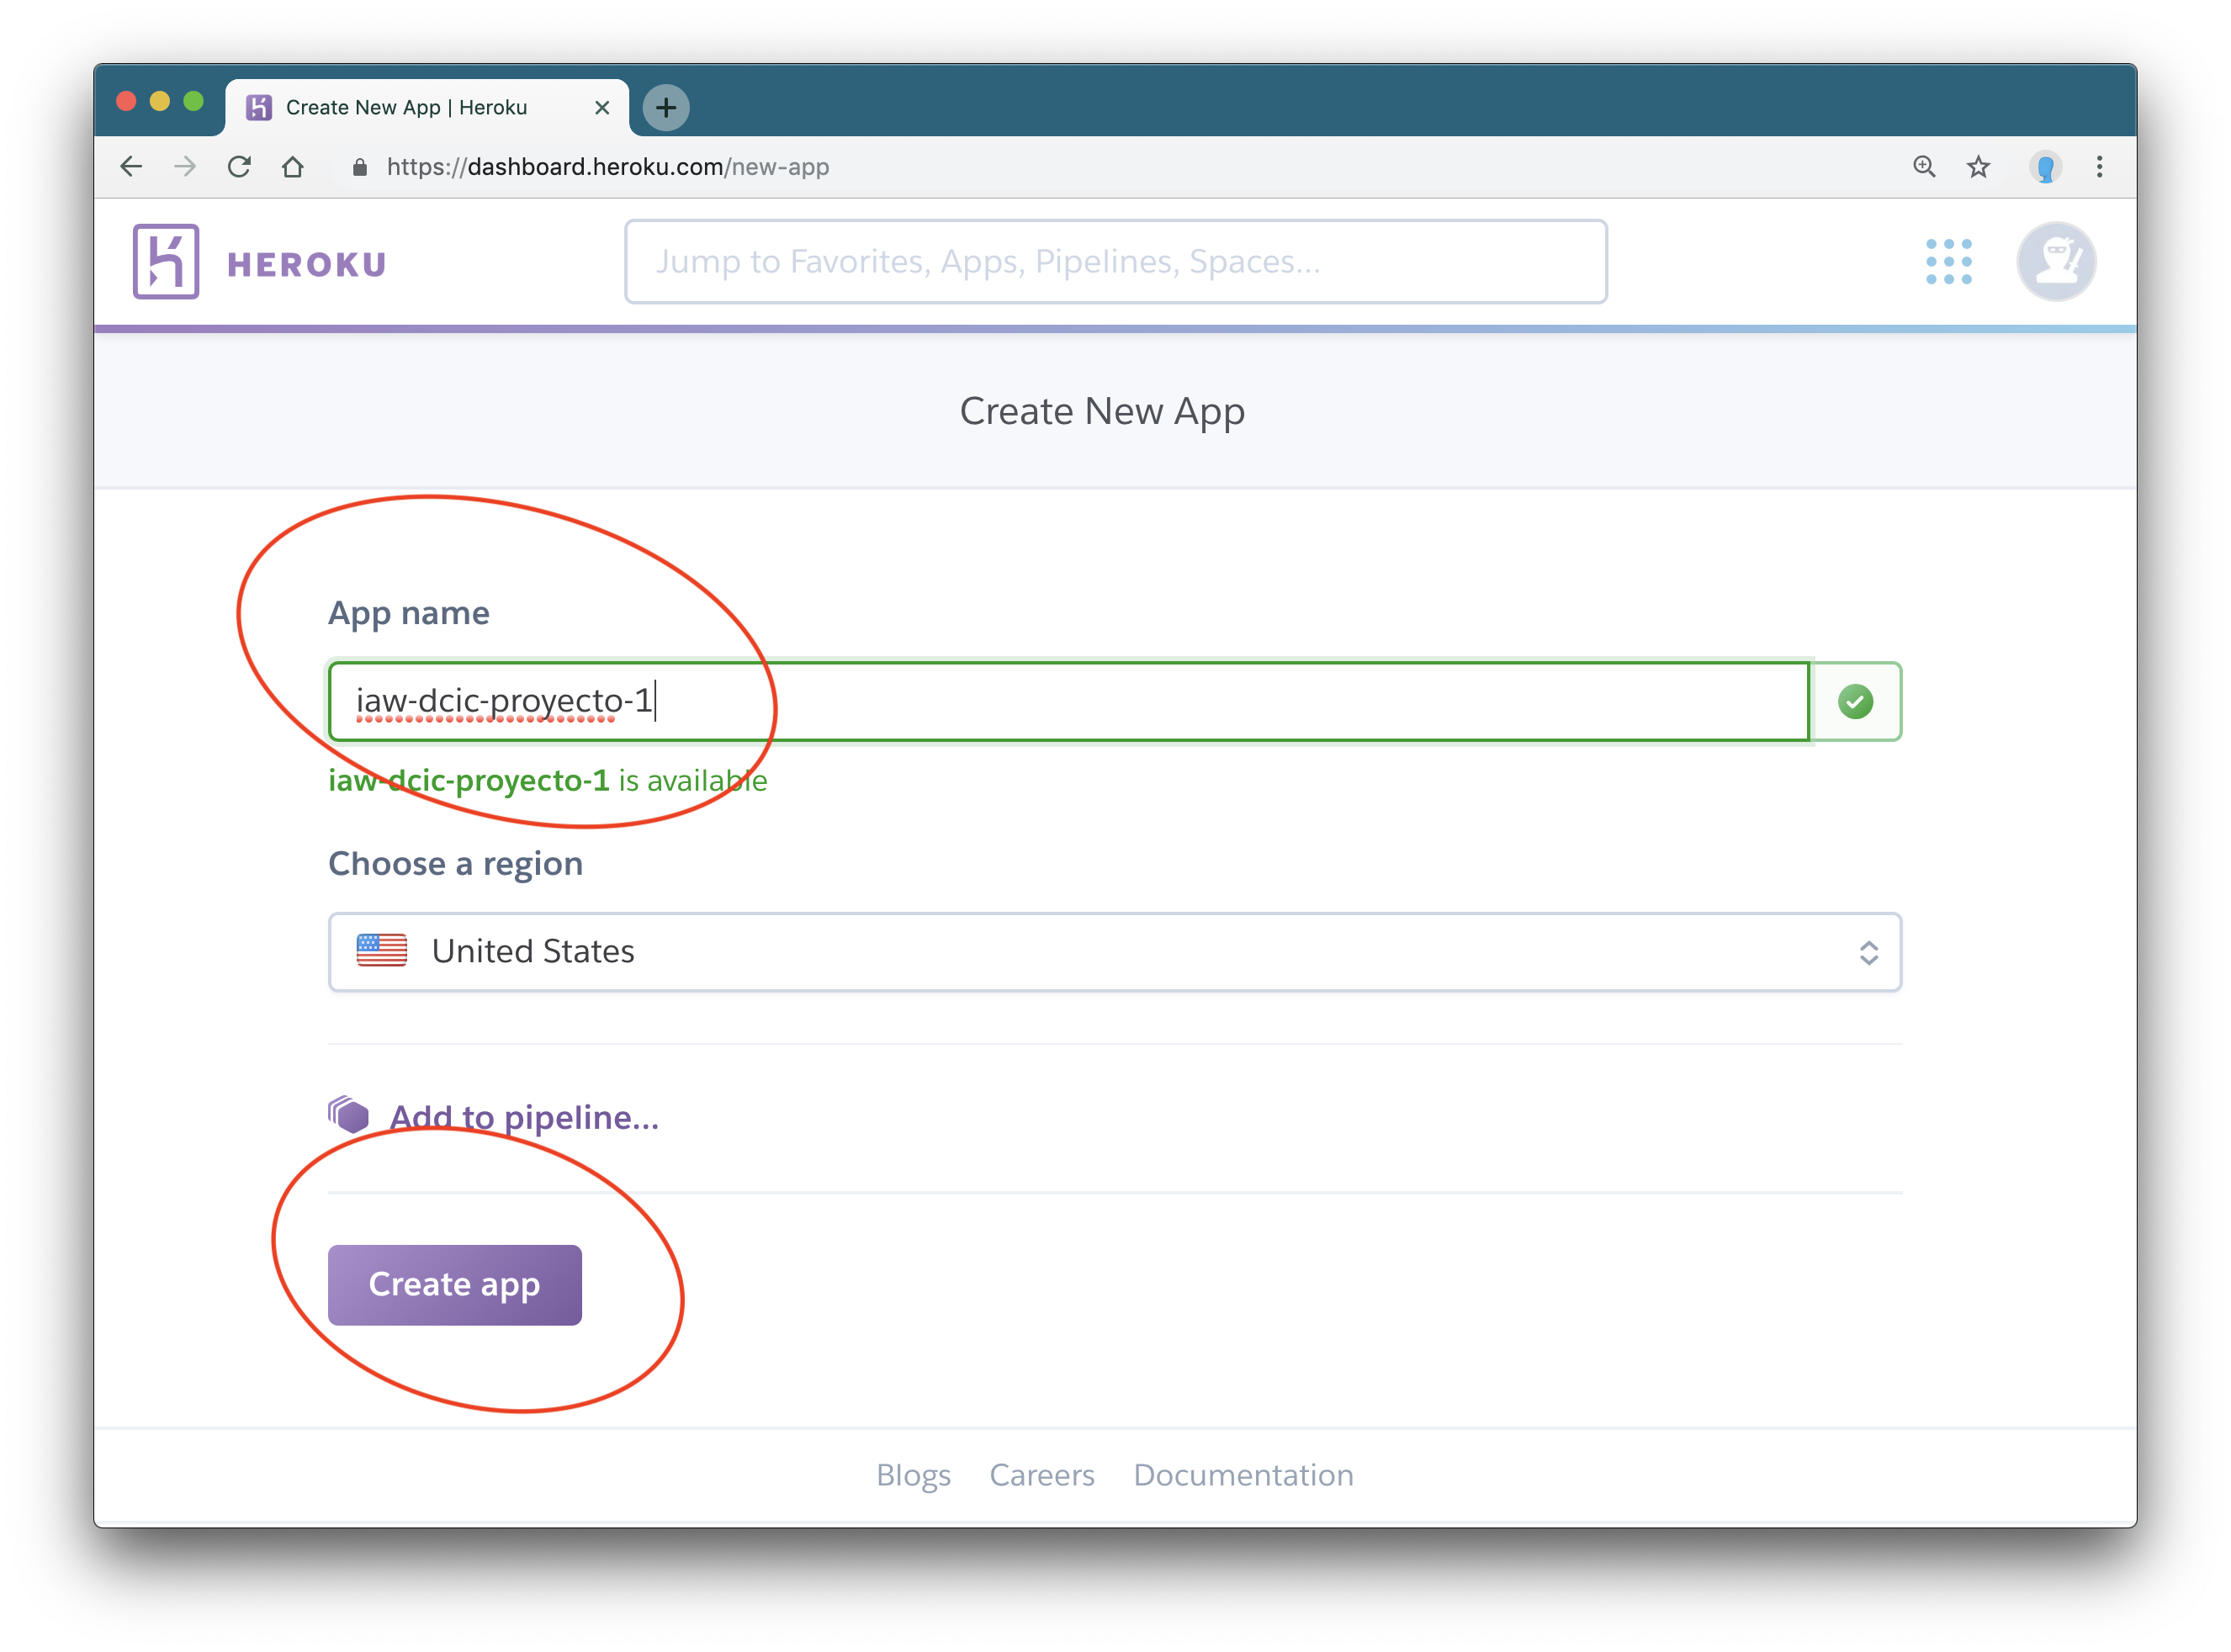Image resolution: width=2231 pixels, height=1652 pixels.
Task: Close the Create New App tab
Action: click(x=602, y=107)
